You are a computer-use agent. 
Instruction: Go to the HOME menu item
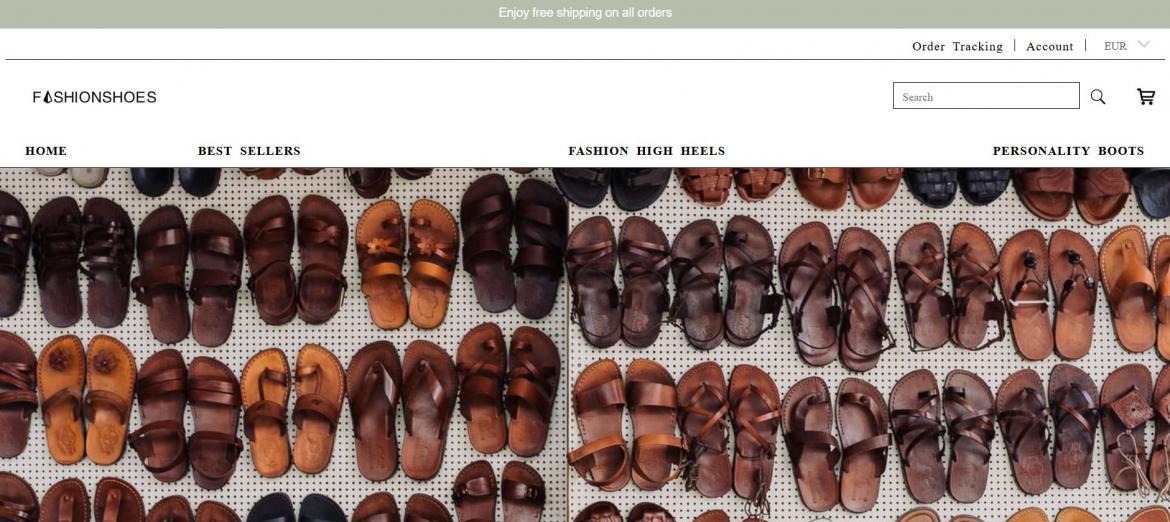click(46, 151)
